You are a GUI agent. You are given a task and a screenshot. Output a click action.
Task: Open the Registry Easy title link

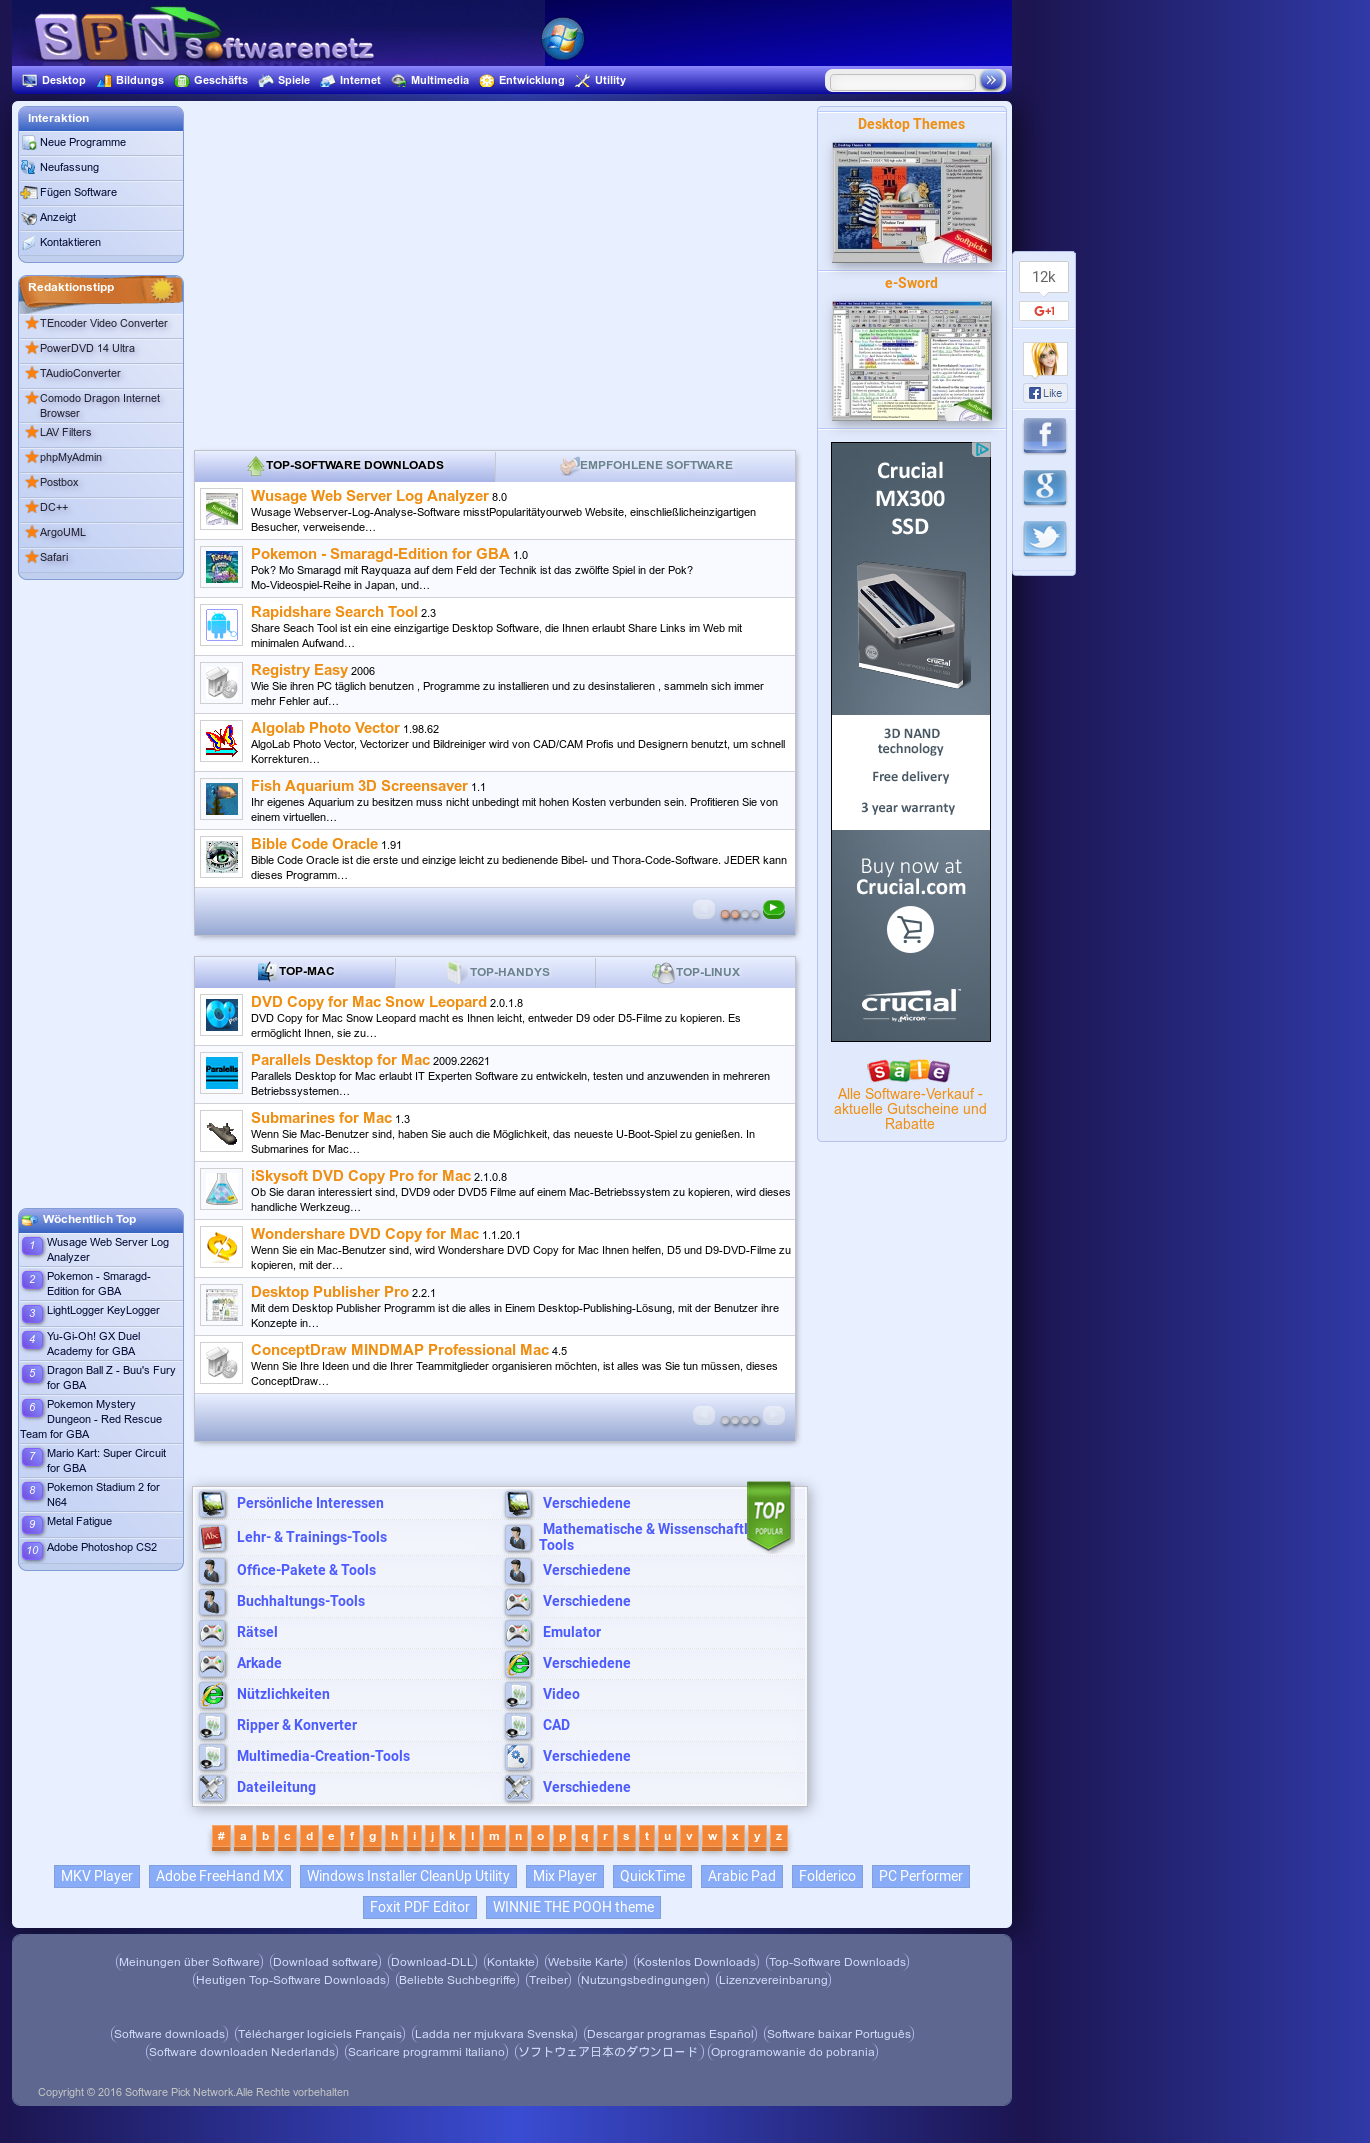pos(299,670)
